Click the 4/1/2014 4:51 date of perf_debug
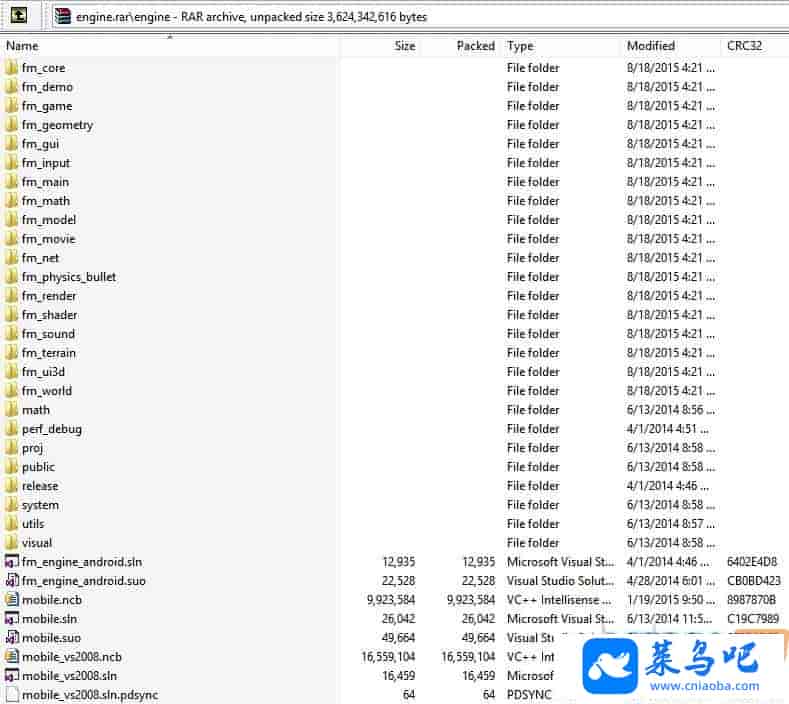Screen dimensions: 789x704 [x=668, y=429]
